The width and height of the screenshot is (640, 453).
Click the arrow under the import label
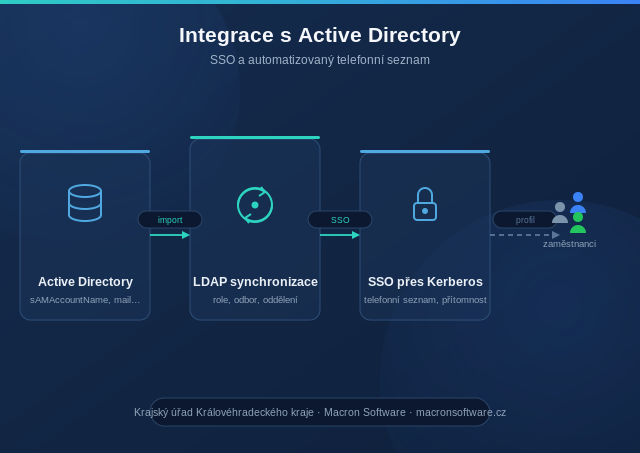click(170, 235)
